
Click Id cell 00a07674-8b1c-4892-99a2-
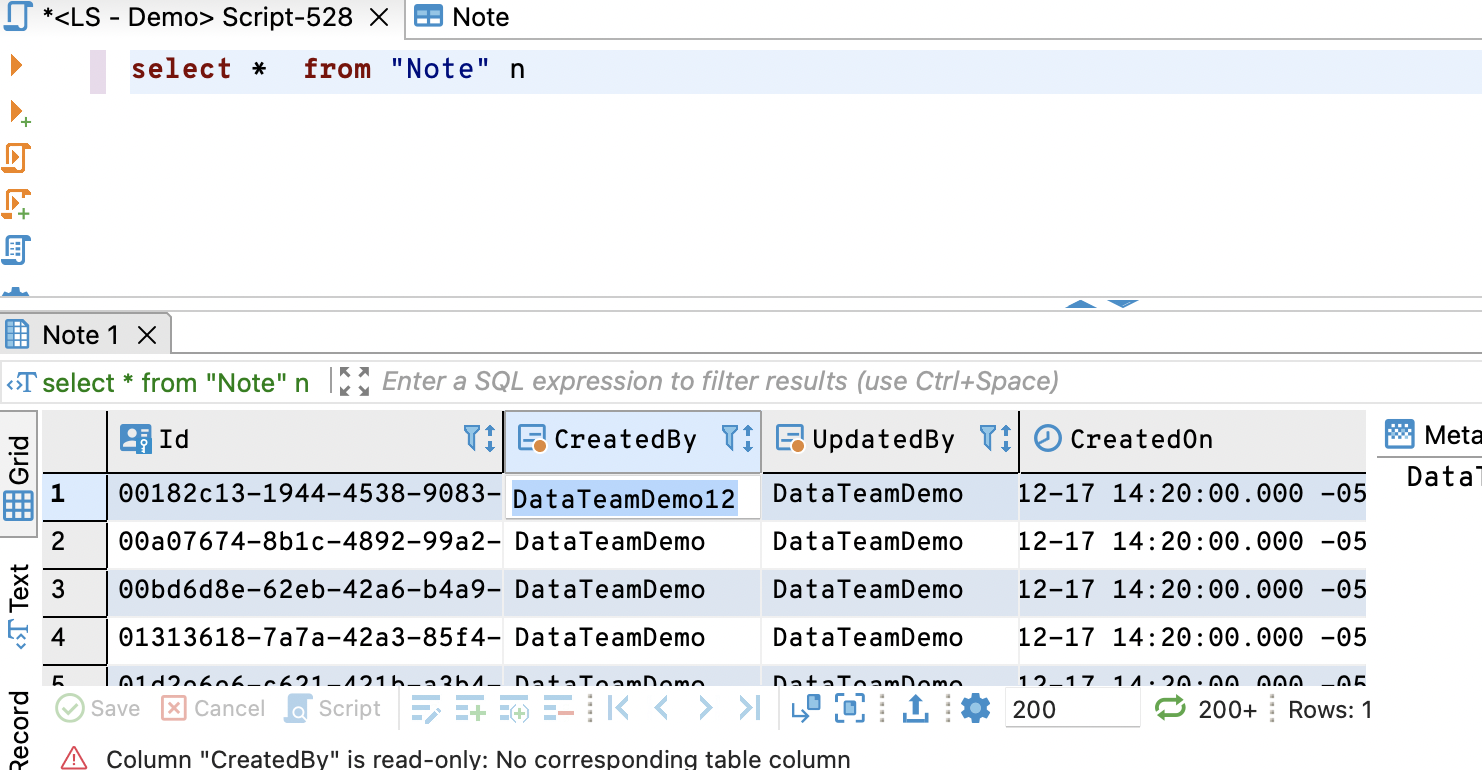[305, 542]
